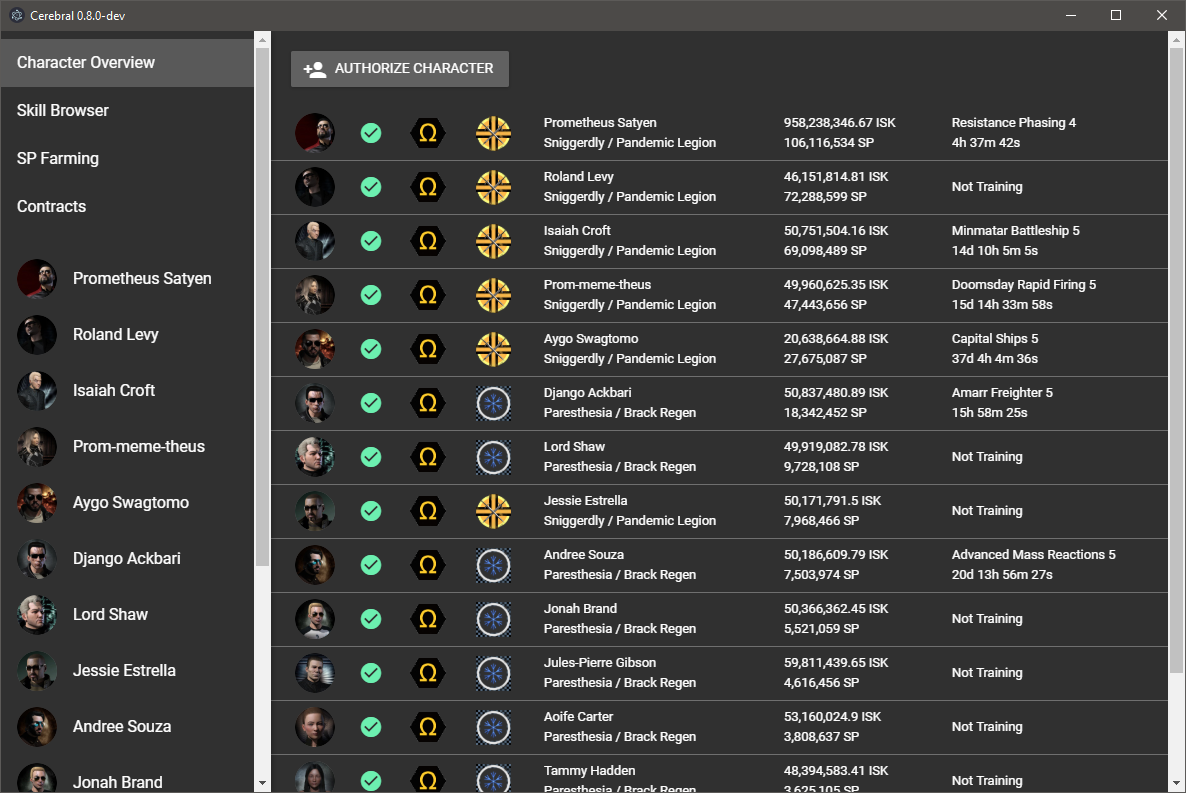Click Omega clone icon for Aygo Swagtomo
The width and height of the screenshot is (1186, 793).
427,349
